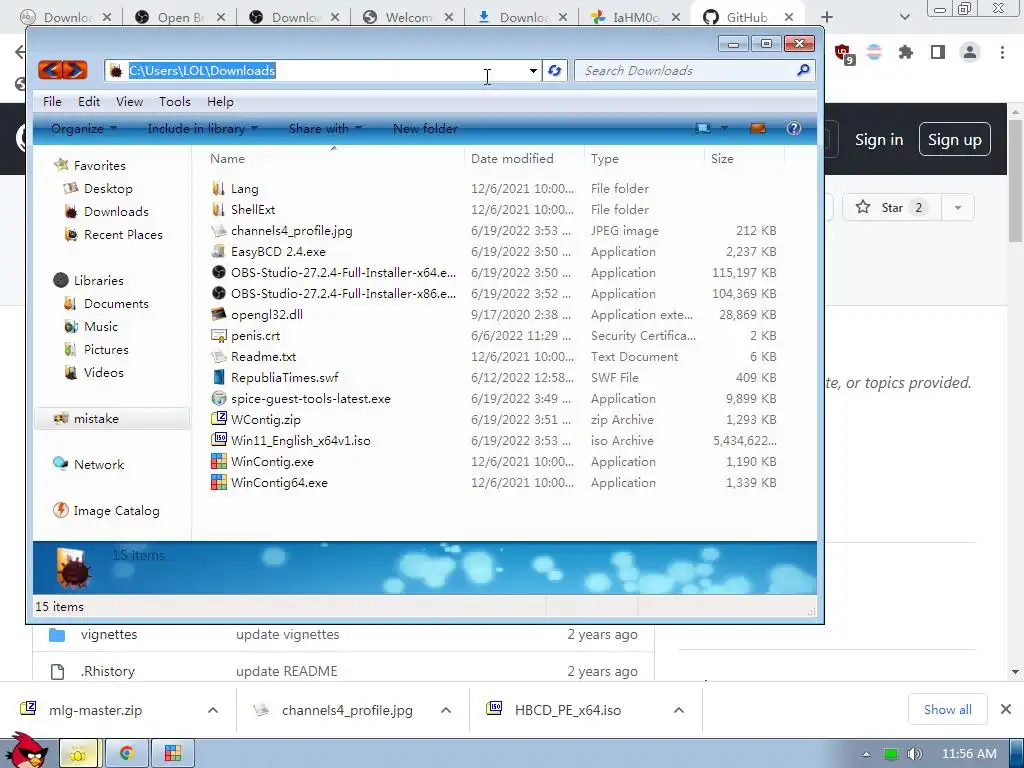Open the Edit menu

[x=89, y=102]
